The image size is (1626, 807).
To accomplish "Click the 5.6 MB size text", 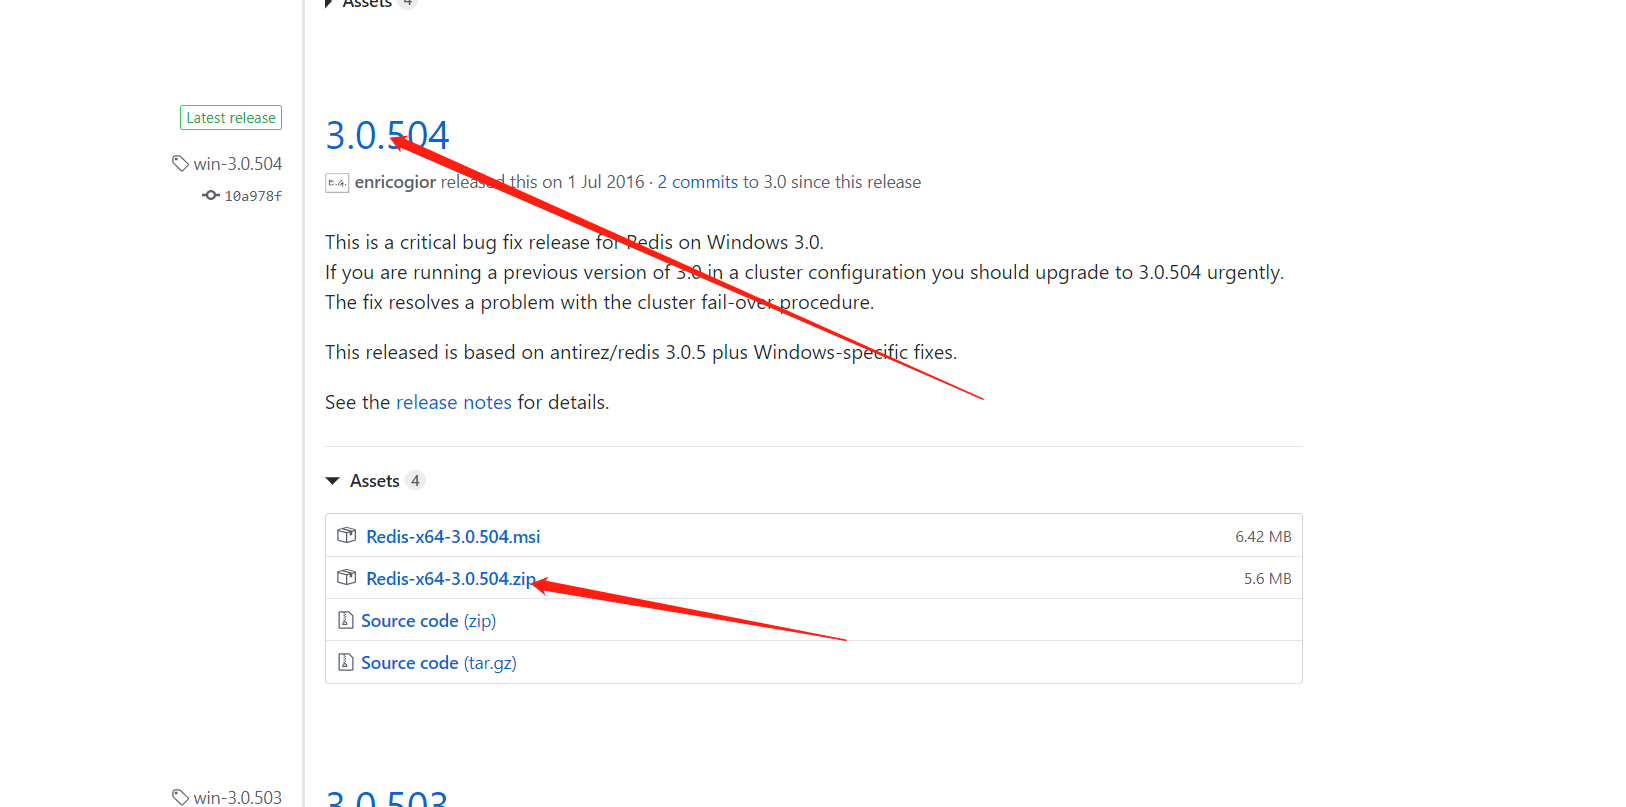I will 1268,579.
